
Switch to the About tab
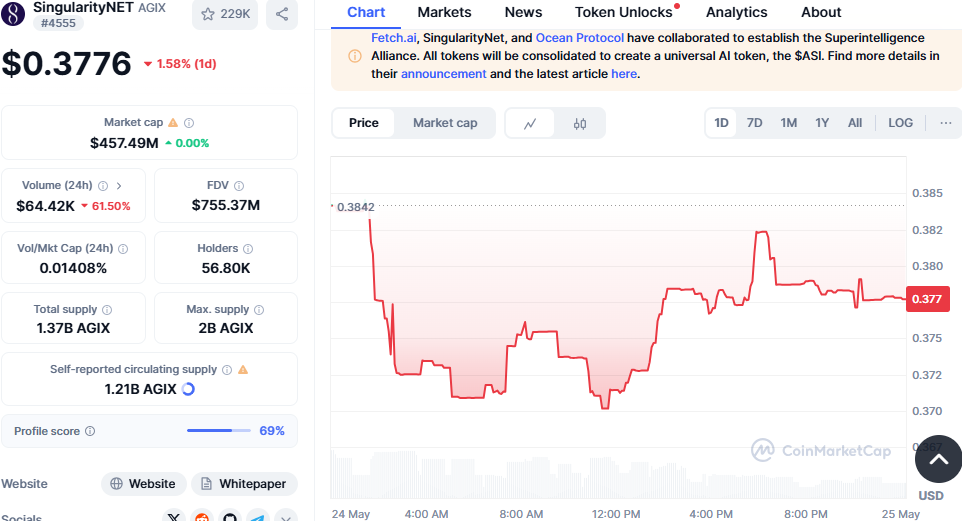click(821, 12)
